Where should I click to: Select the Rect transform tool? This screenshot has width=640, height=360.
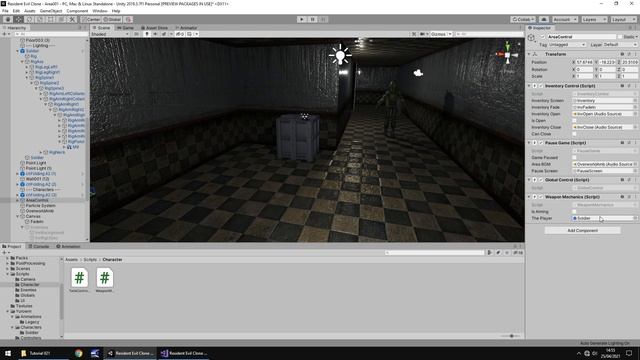point(51,19)
